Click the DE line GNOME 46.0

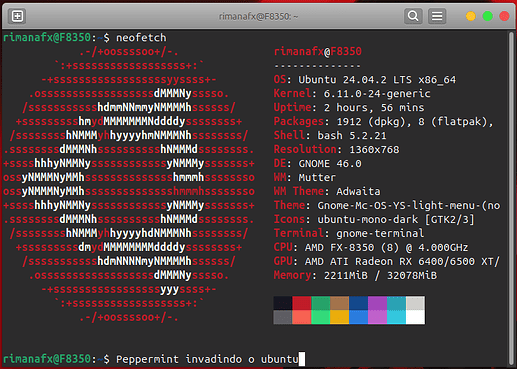click(317, 164)
